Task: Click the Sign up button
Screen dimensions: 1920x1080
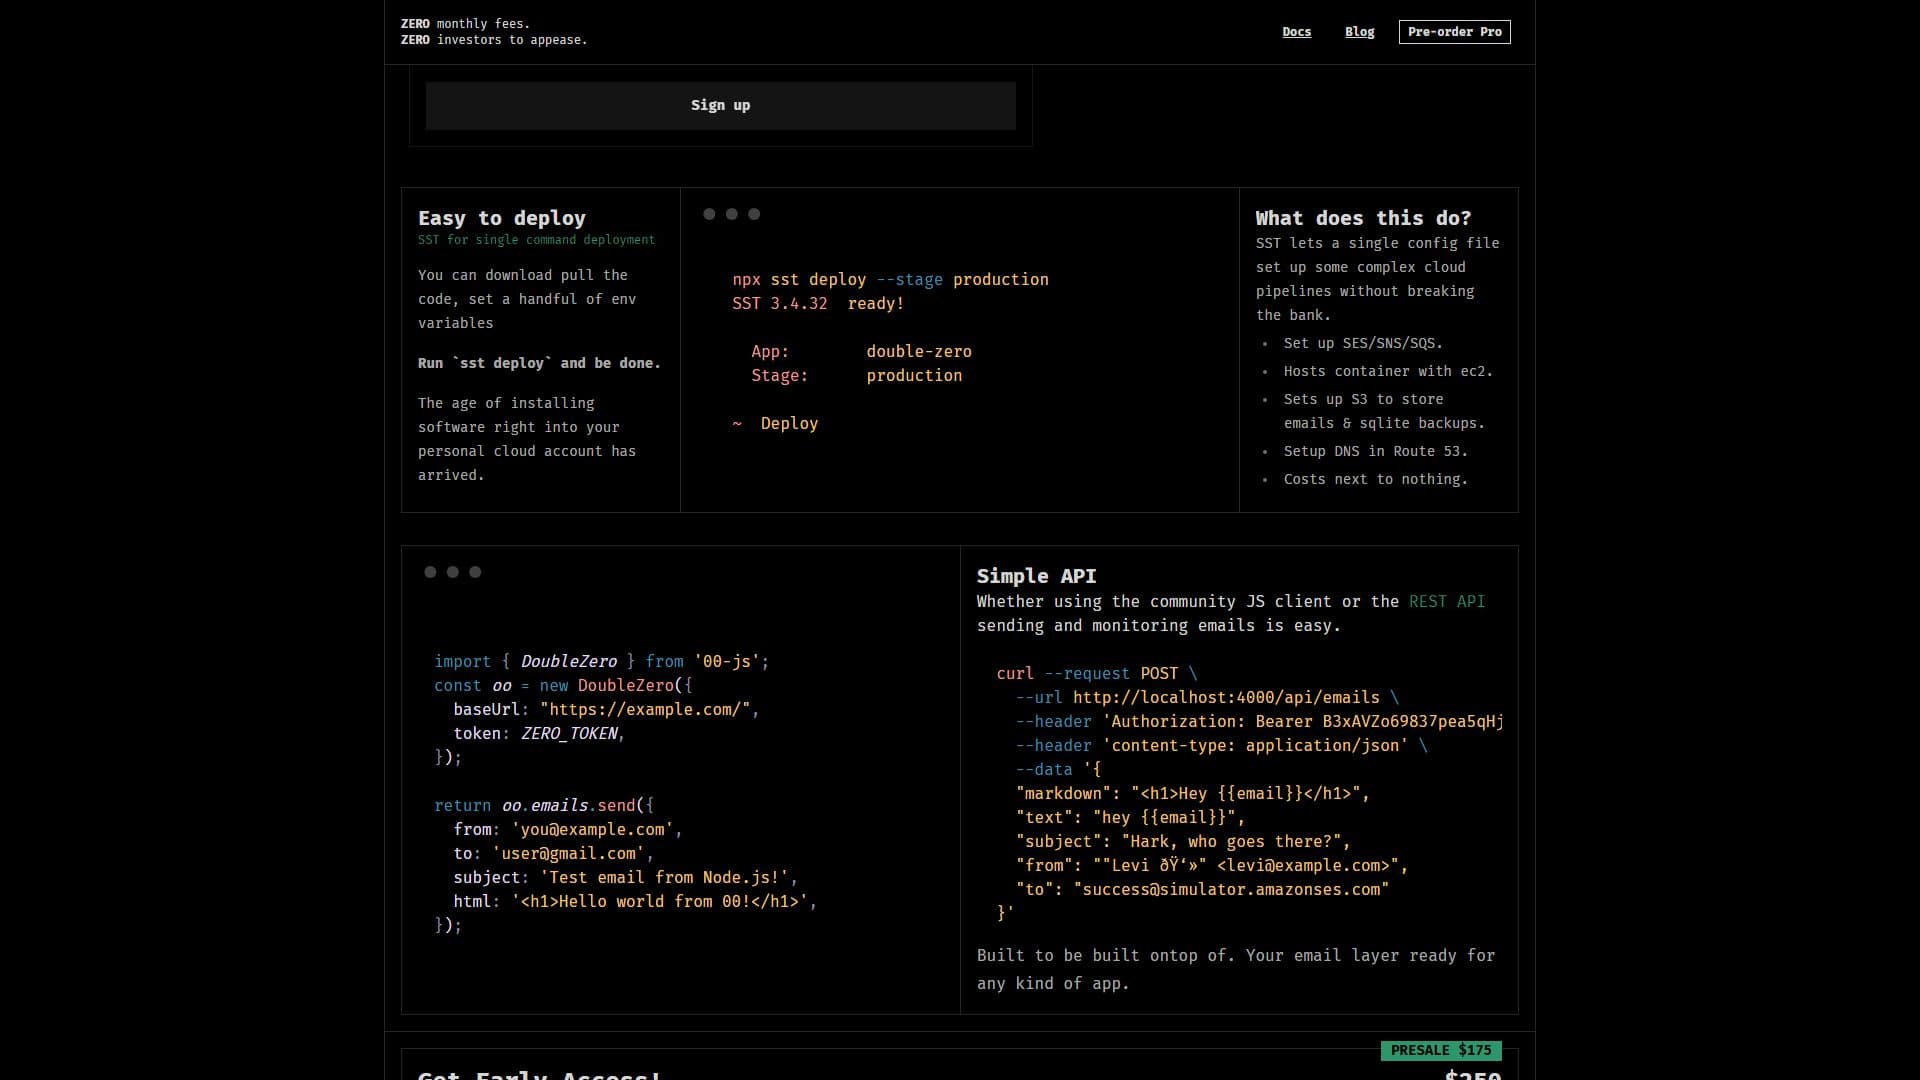Action: [720, 105]
